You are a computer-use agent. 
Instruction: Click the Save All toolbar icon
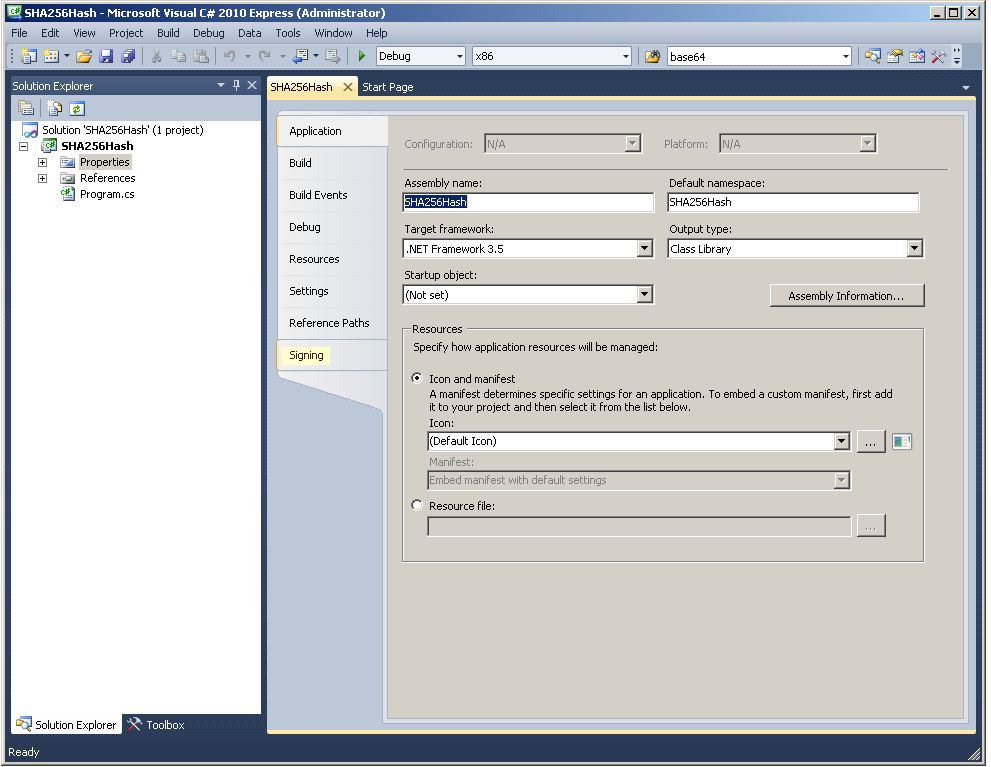click(127, 57)
